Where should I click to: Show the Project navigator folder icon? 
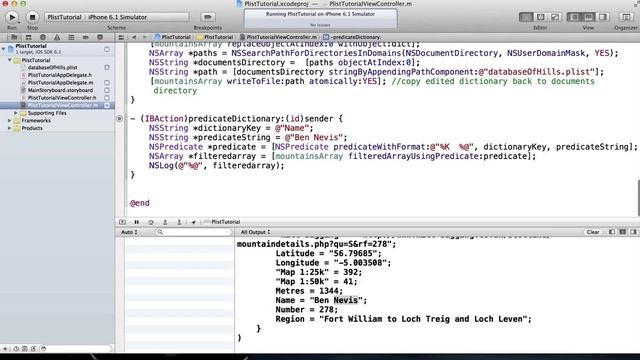point(14,37)
